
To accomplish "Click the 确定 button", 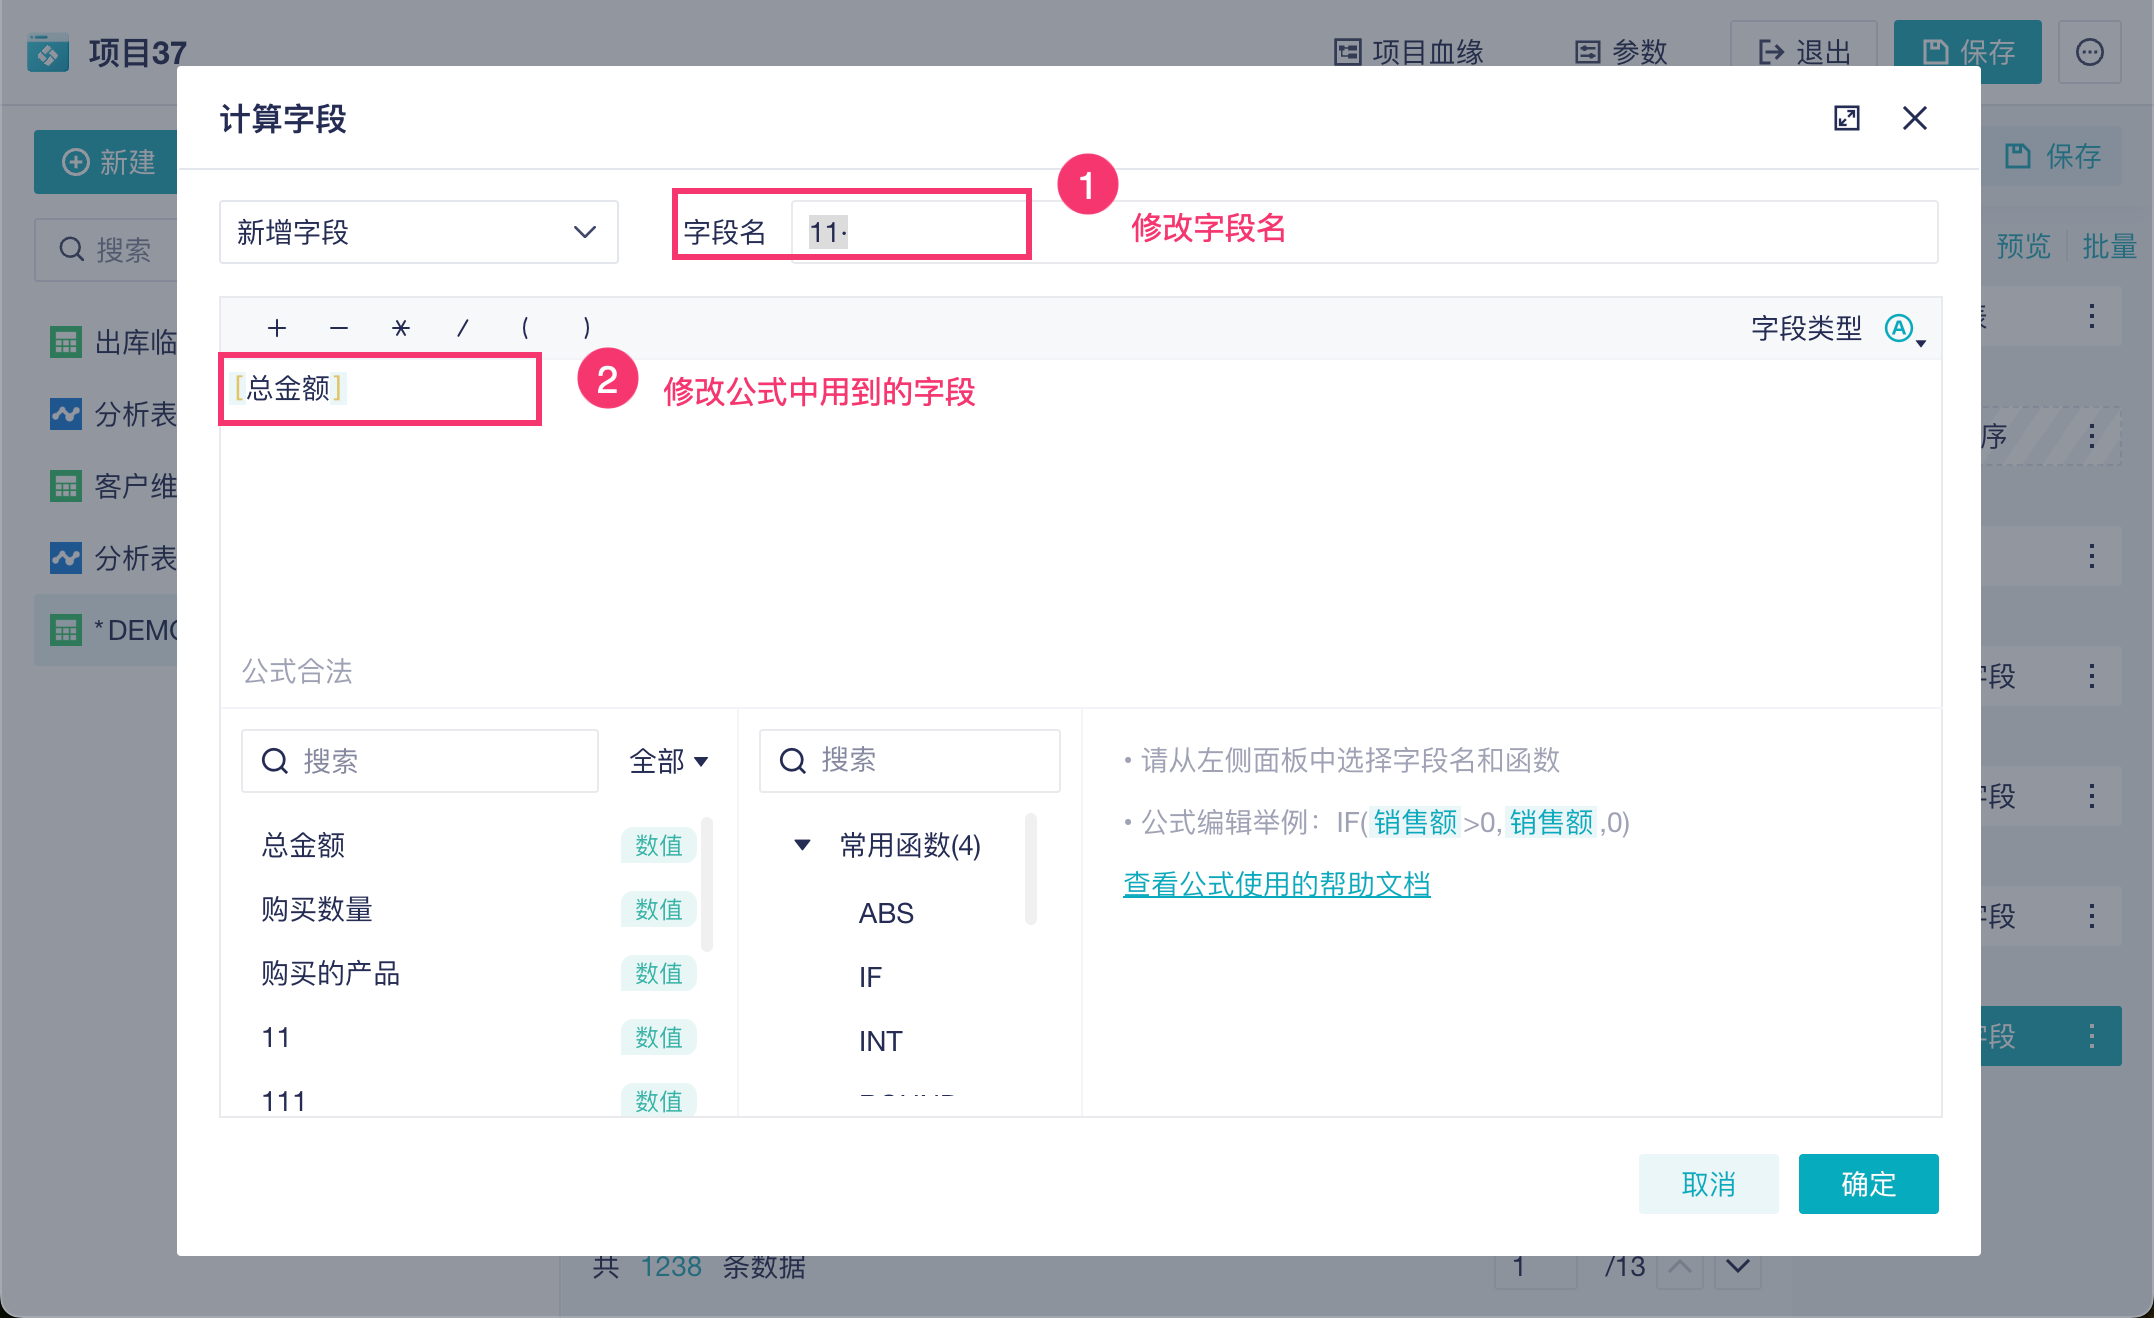I will click(1867, 1184).
